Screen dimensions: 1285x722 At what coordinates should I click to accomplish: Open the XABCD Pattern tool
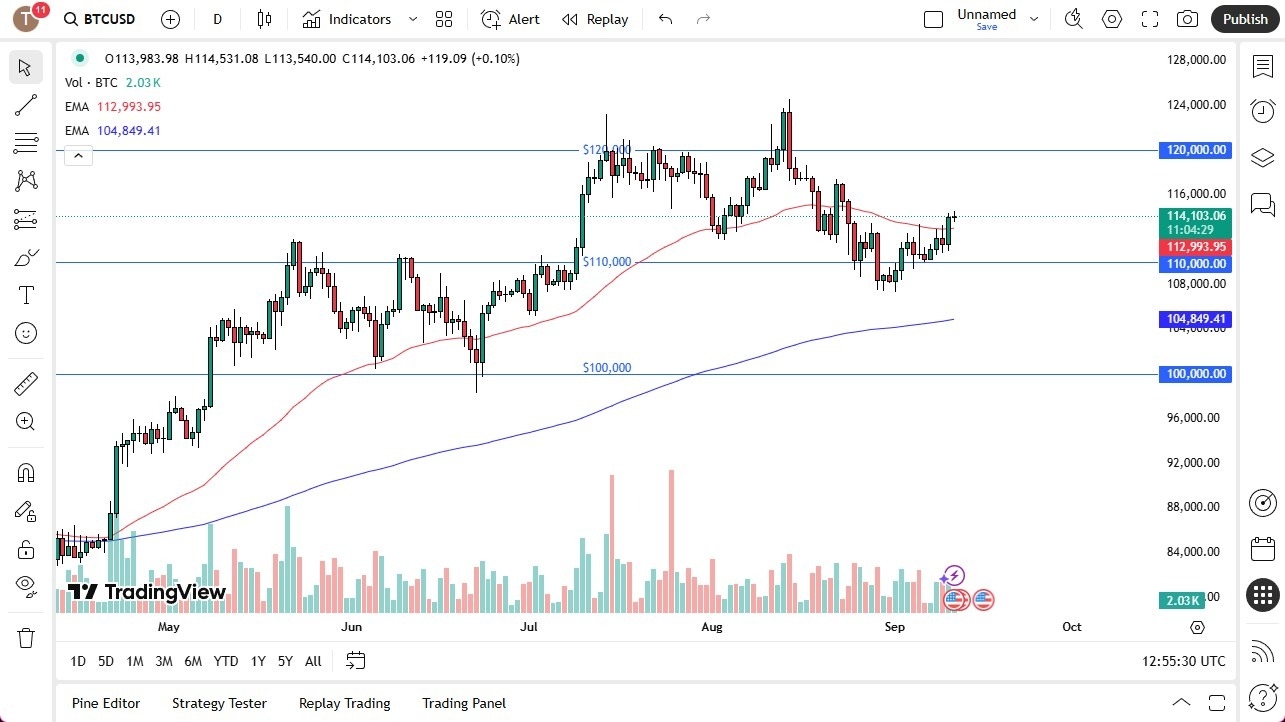pos(25,180)
